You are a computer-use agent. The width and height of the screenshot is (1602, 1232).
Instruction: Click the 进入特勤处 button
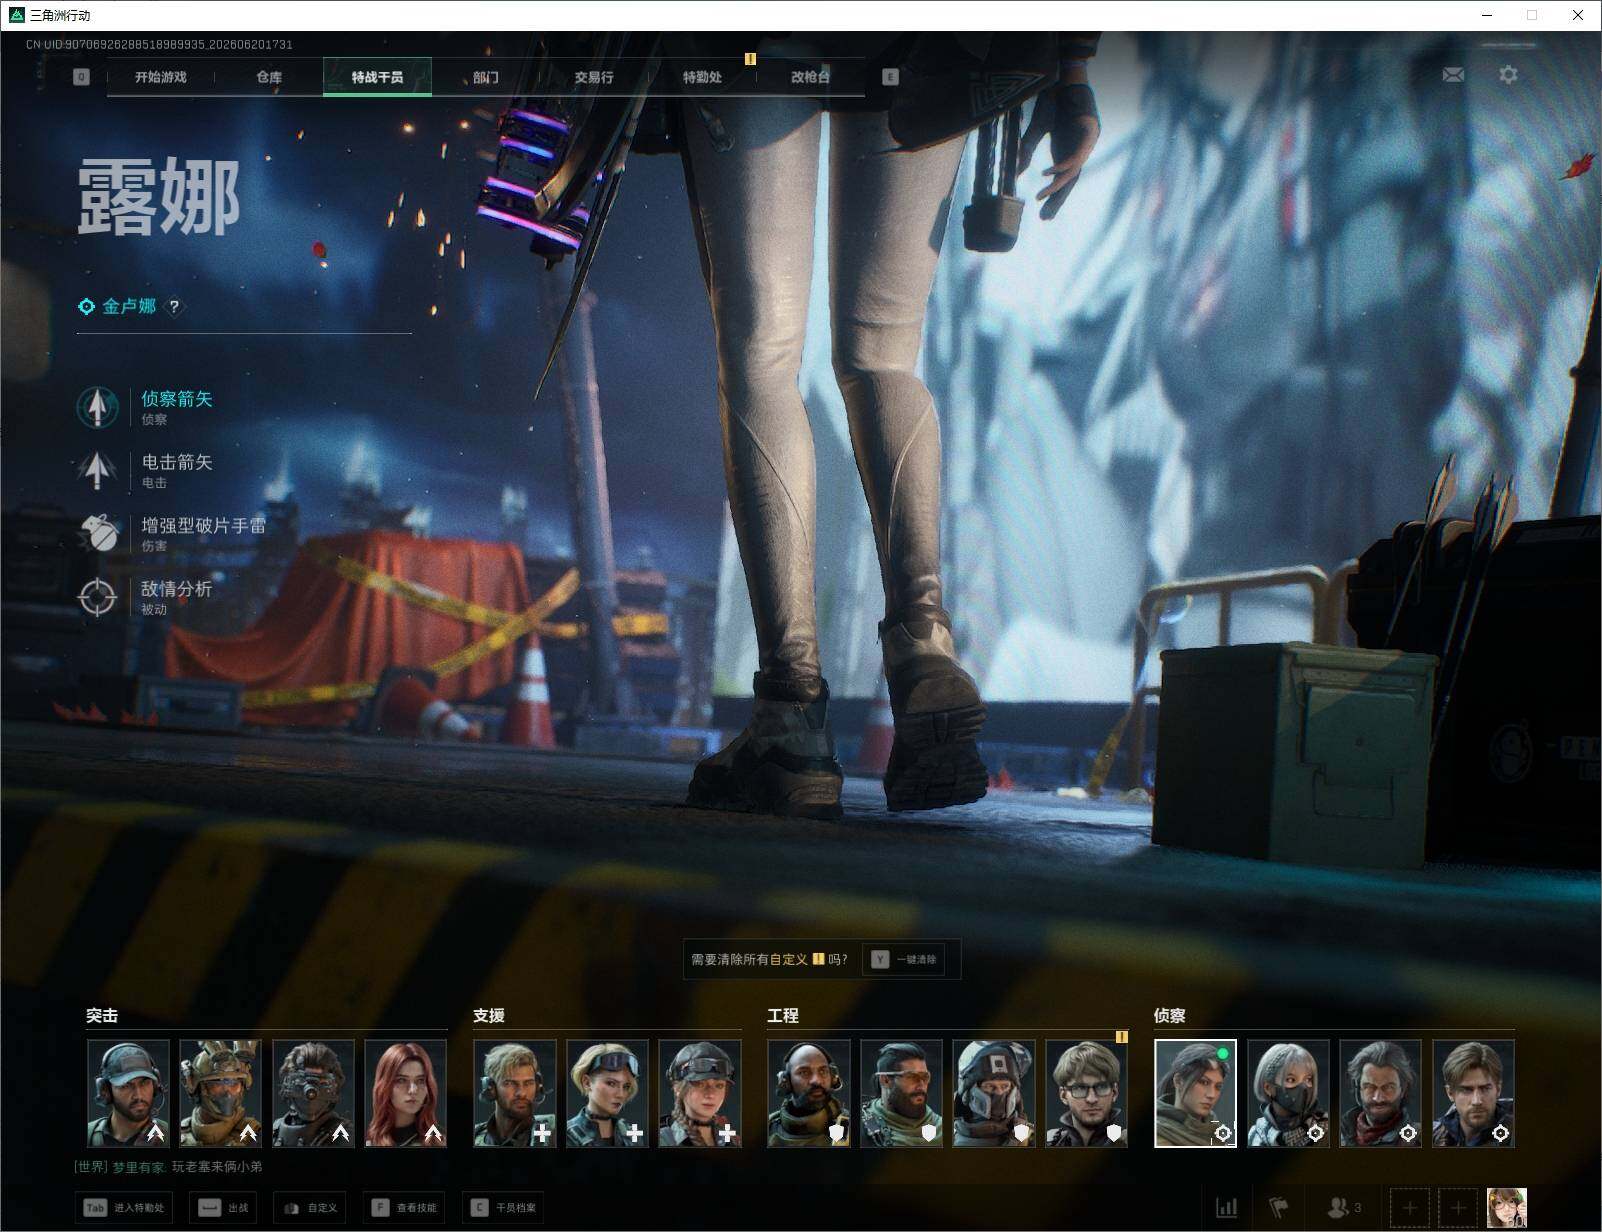[x=123, y=1208]
